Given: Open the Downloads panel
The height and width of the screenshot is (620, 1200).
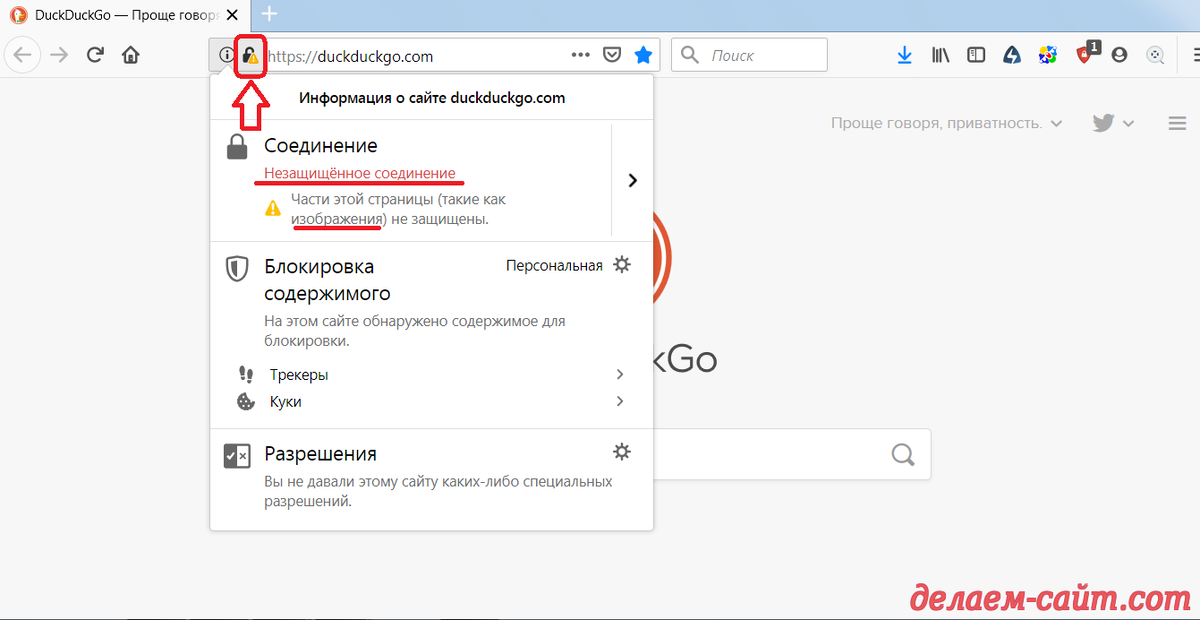Looking at the screenshot, I should pos(904,54).
